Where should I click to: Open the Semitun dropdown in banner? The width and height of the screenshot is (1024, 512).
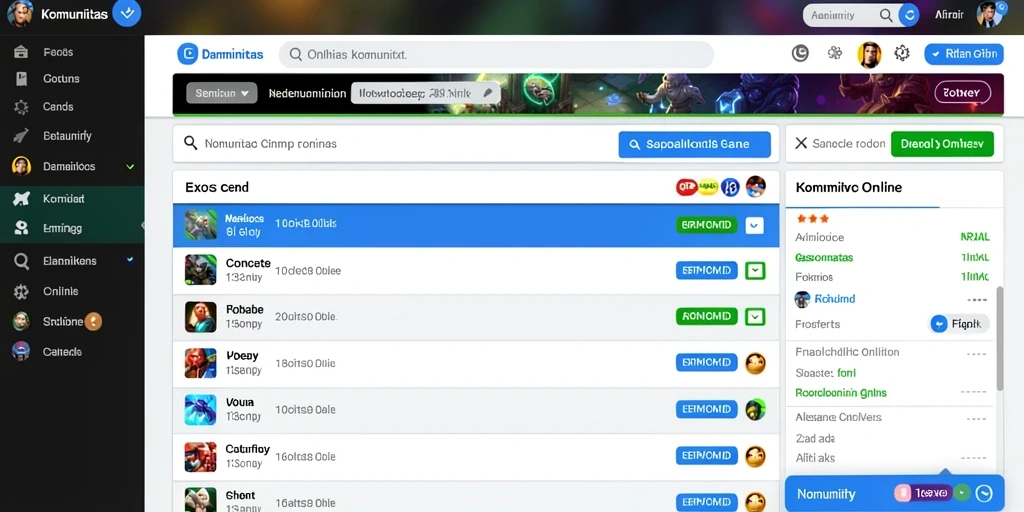coord(221,93)
